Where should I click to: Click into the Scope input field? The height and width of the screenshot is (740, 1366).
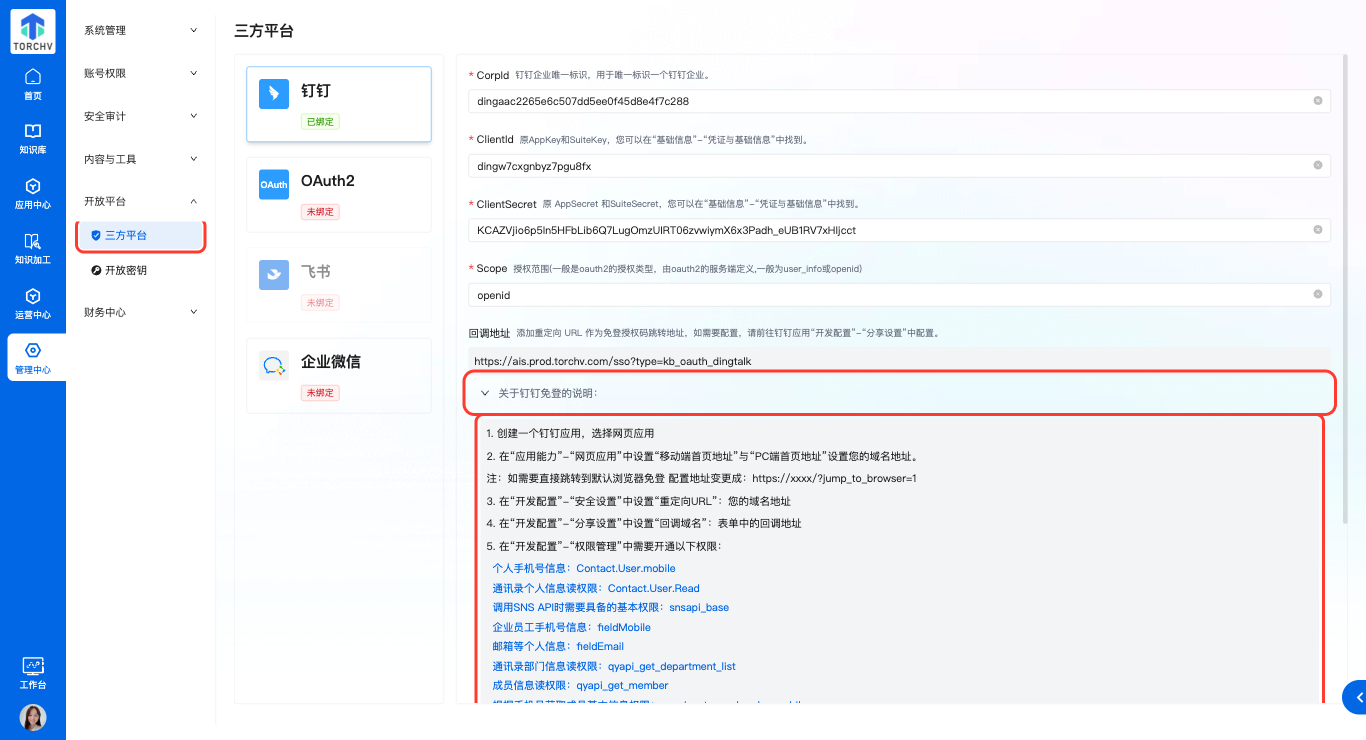pyautogui.click(x=890, y=295)
